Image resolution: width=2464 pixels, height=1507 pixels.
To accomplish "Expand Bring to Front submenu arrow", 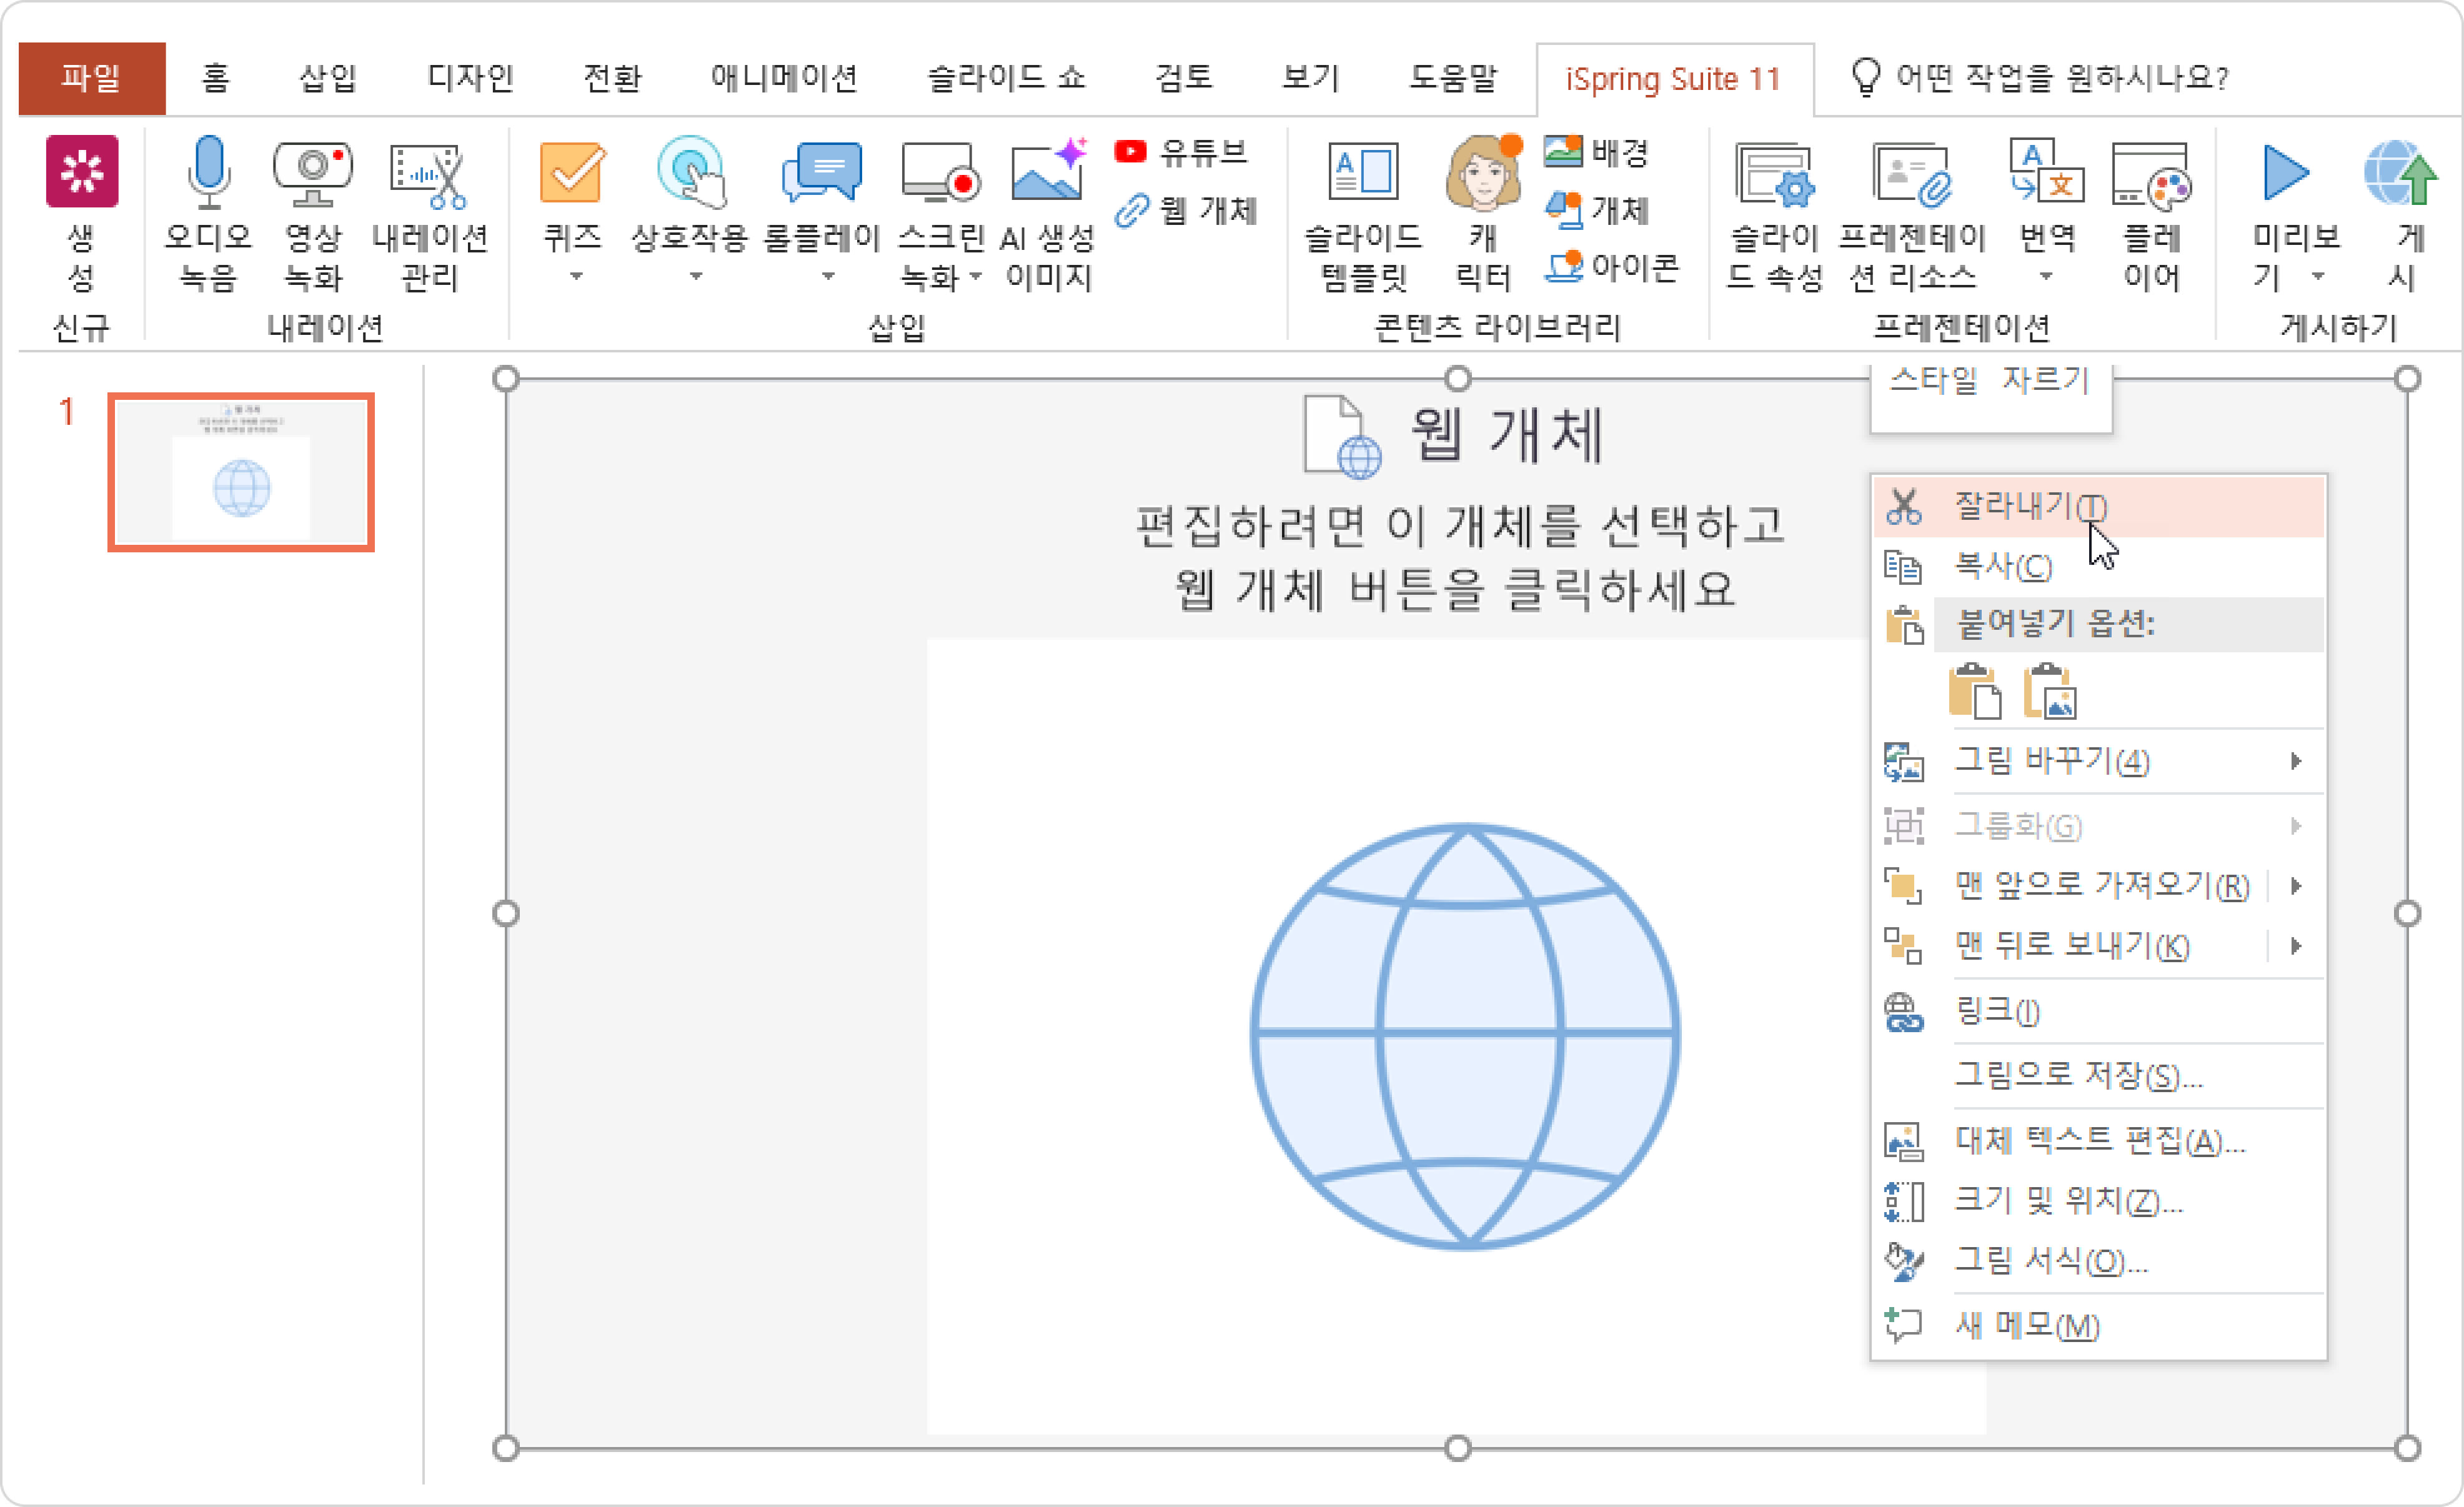I will 2296,886.
